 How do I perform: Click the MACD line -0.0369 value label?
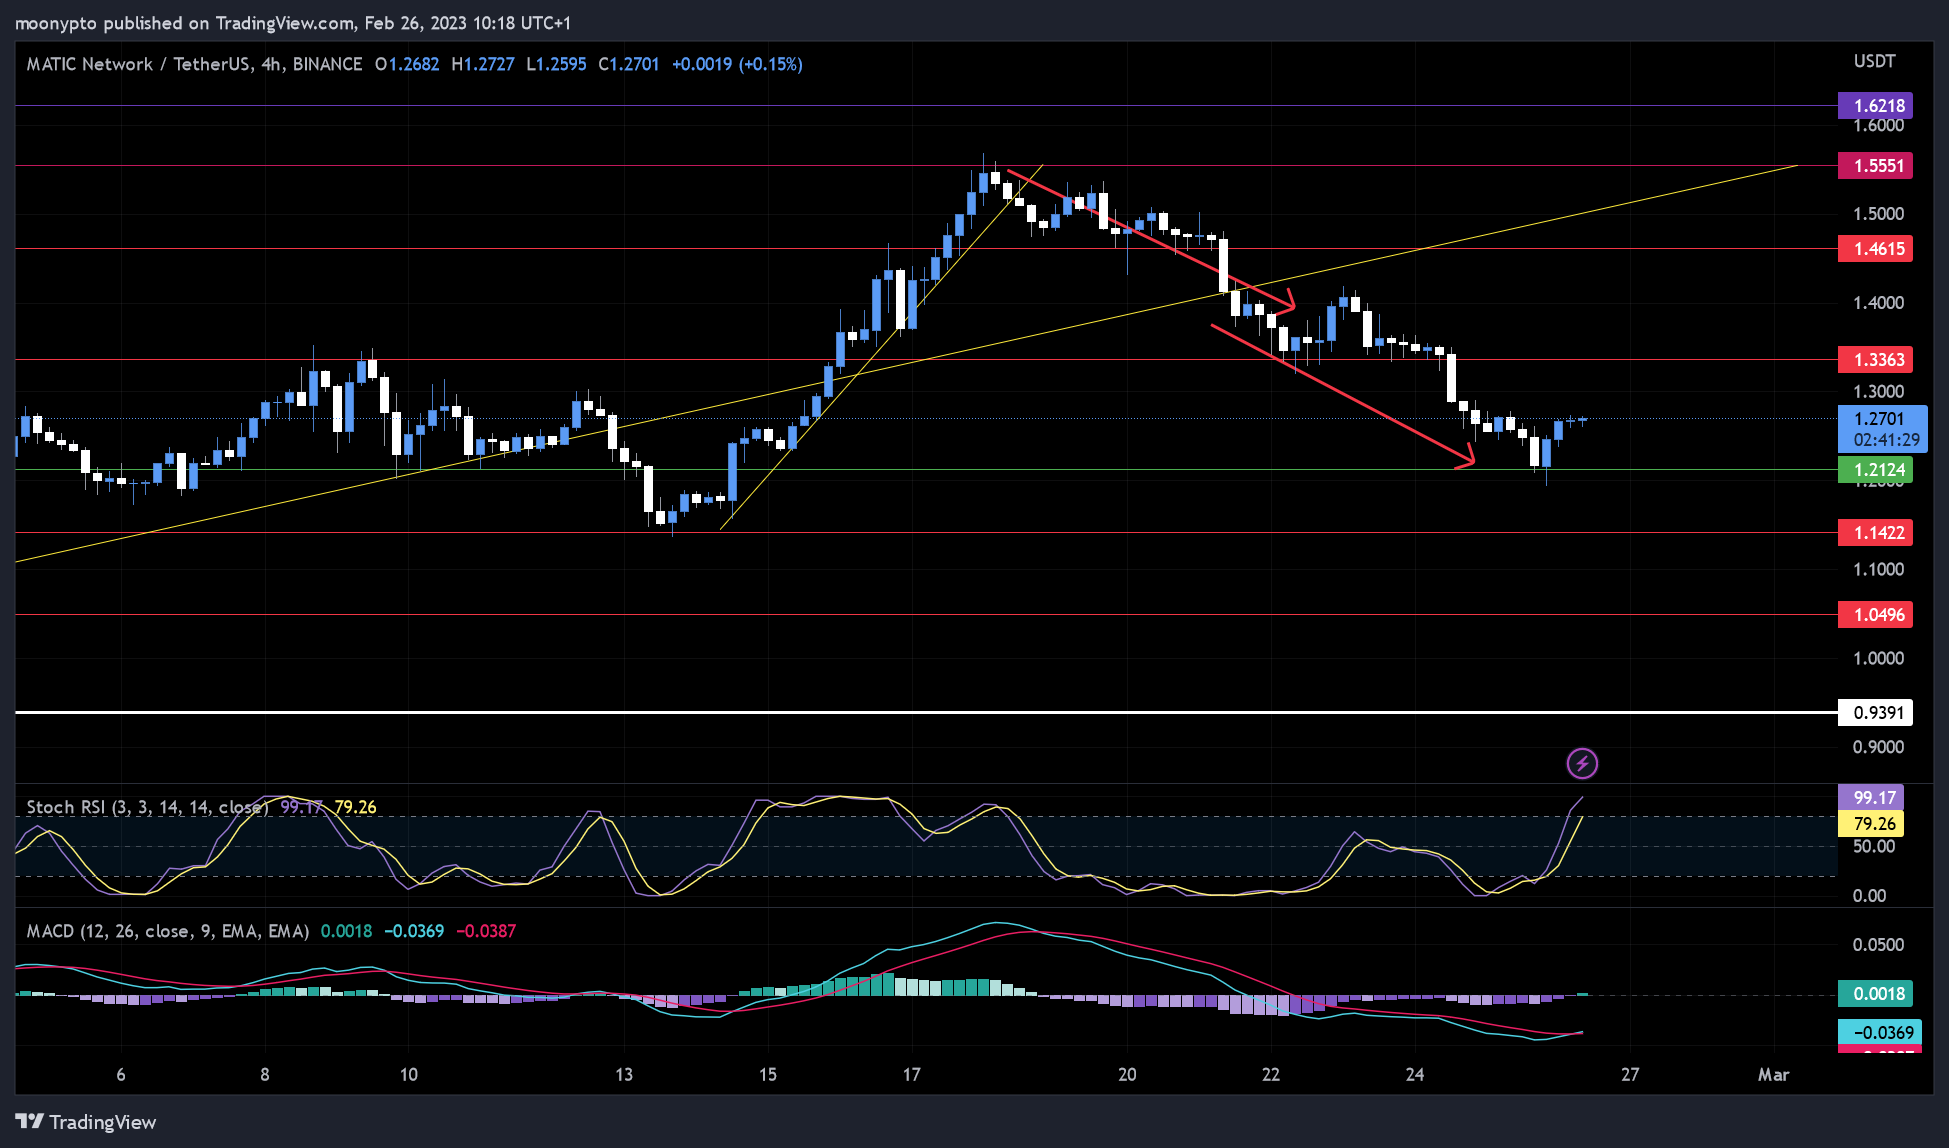(x=1879, y=1032)
